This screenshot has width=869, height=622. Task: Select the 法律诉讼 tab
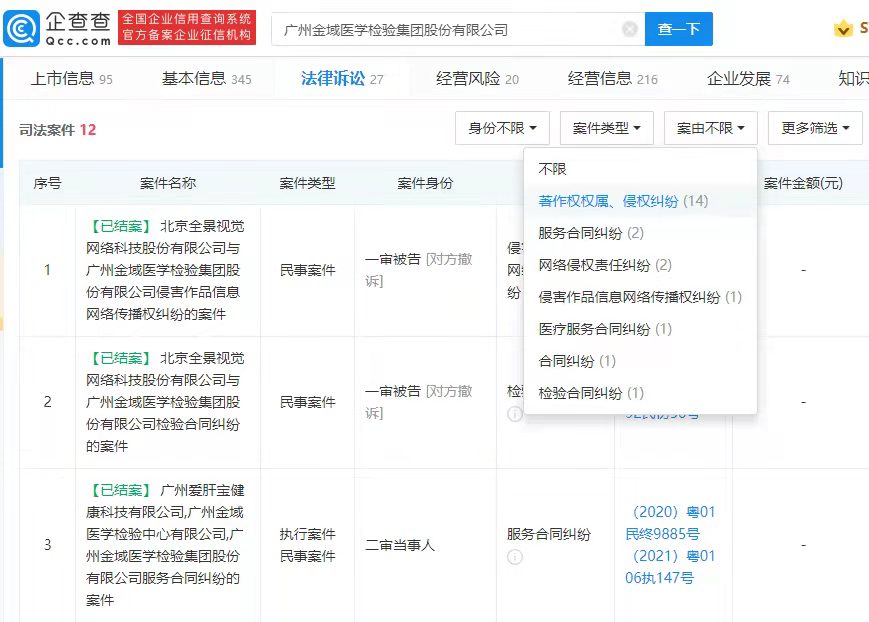tap(342, 79)
